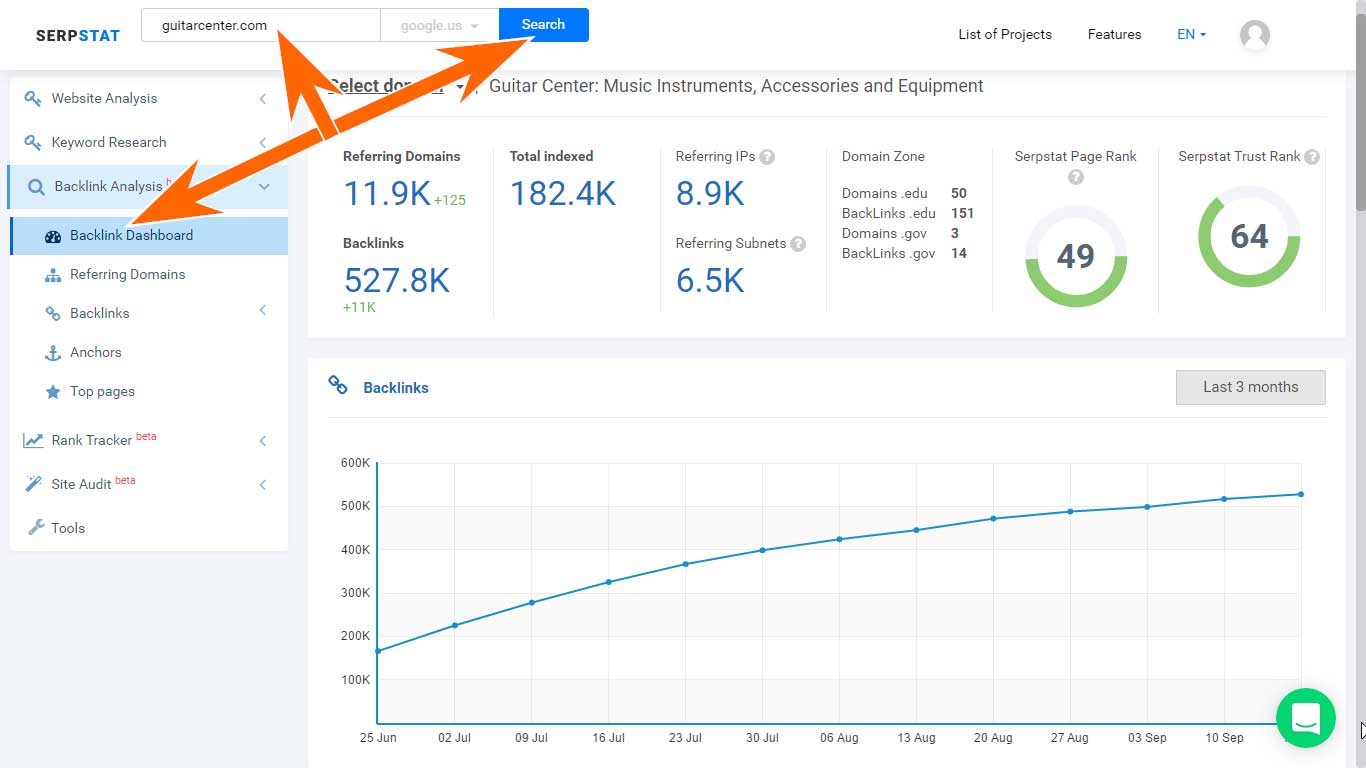Image resolution: width=1366 pixels, height=768 pixels.
Task: Open Tools in sidebar
Action: 68,528
